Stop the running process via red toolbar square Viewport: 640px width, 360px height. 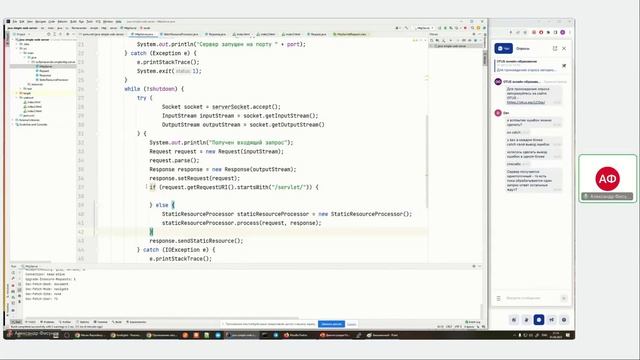click(465, 28)
